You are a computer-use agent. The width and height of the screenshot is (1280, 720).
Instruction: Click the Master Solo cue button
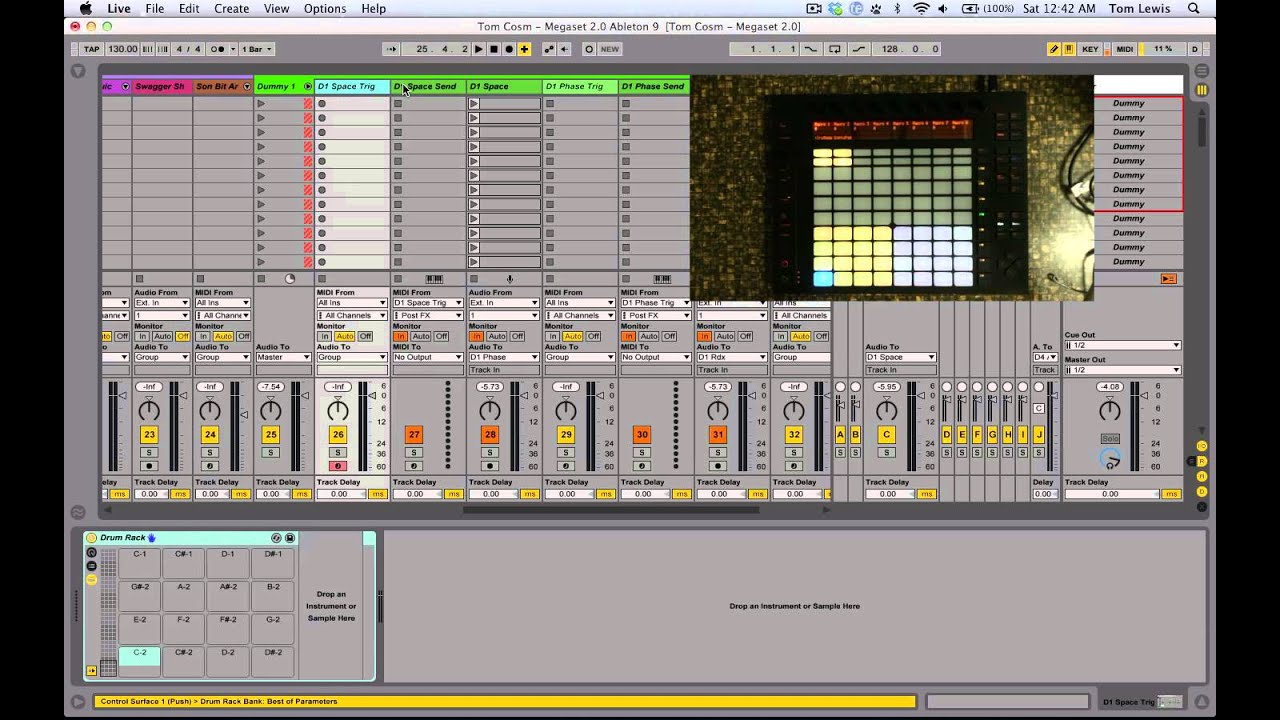pyautogui.click(x=1110, y=439)
